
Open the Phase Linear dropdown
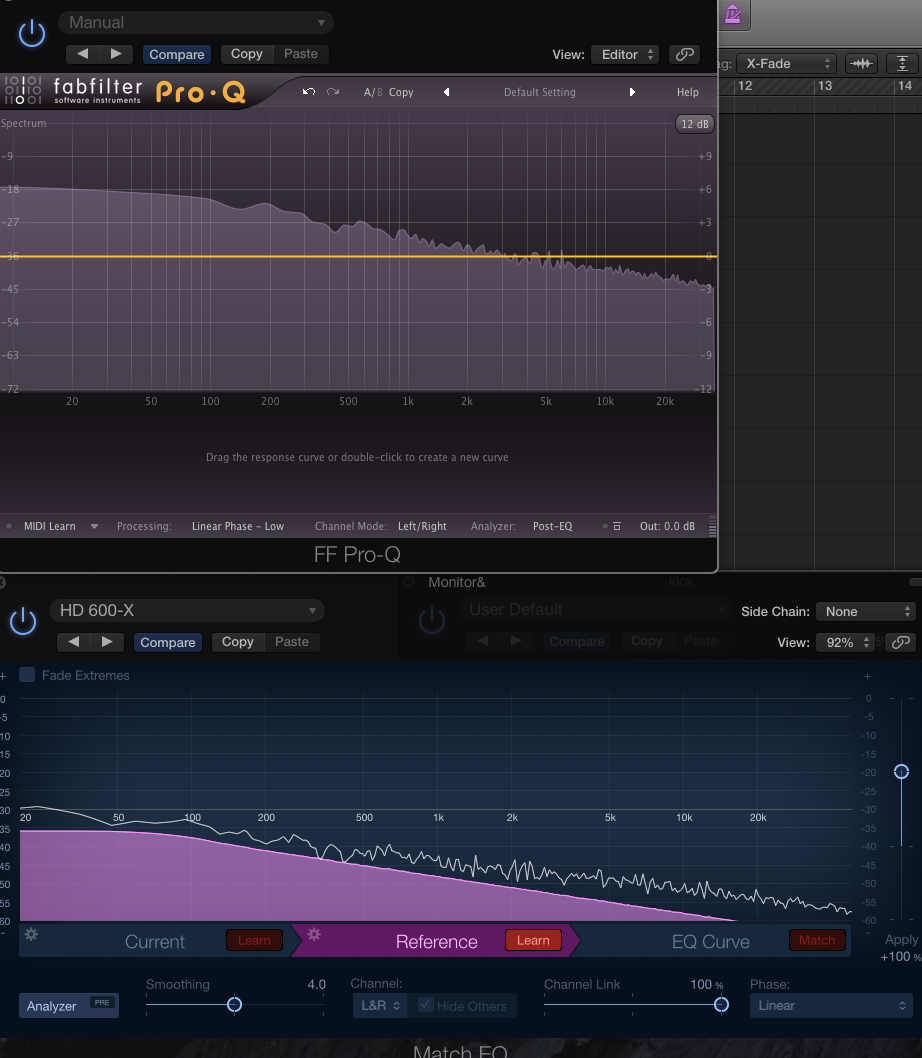point(832,1005)
